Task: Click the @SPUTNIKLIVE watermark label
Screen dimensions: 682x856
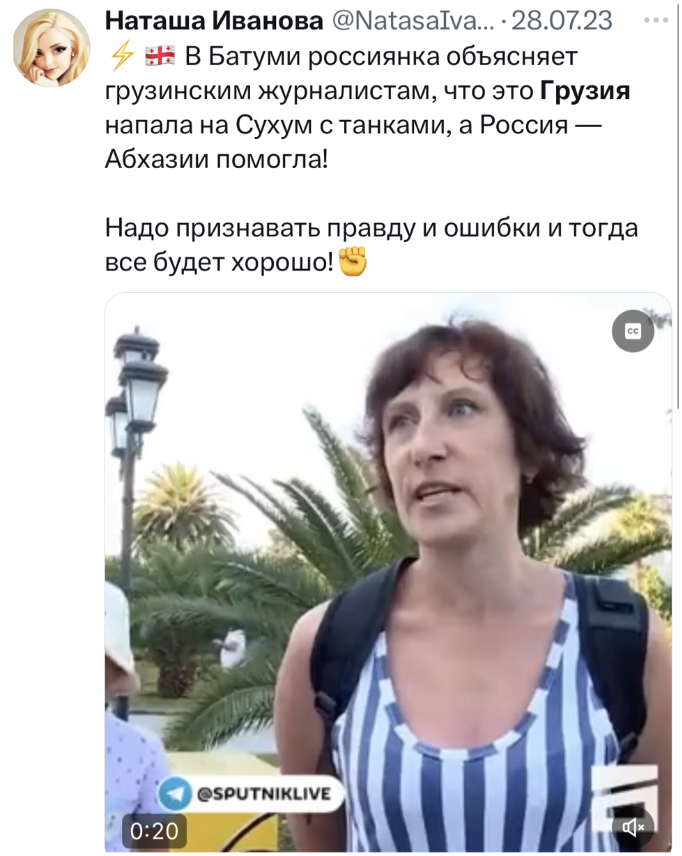Action: (x=264, y=793)
